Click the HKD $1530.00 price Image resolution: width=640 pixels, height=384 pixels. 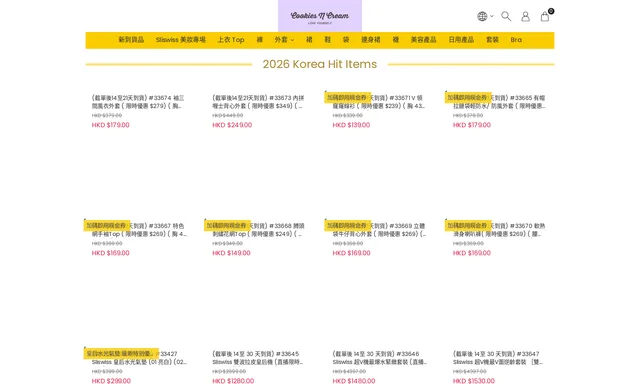473,381
